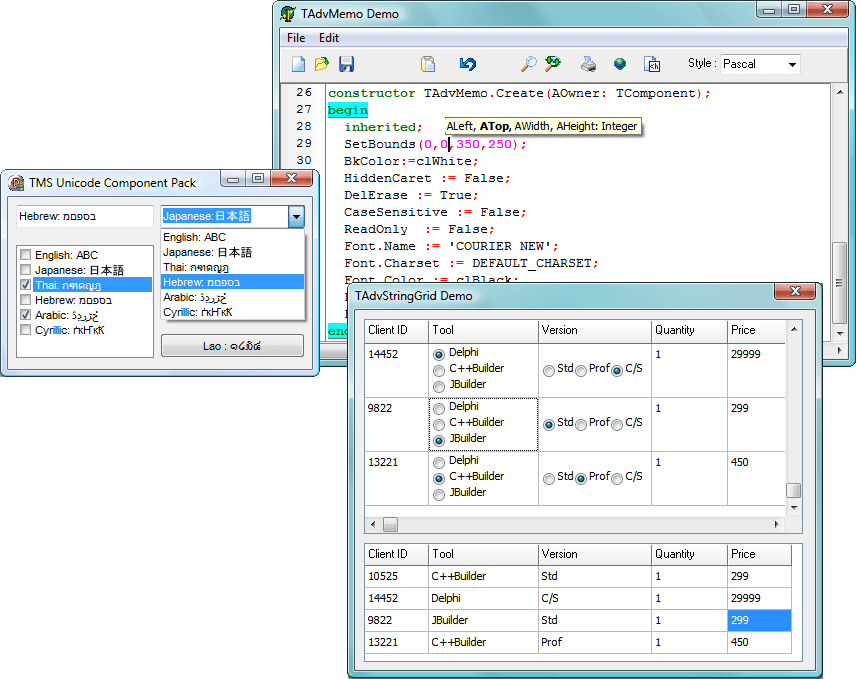Click the Hebrew text input field

[85, 216]
